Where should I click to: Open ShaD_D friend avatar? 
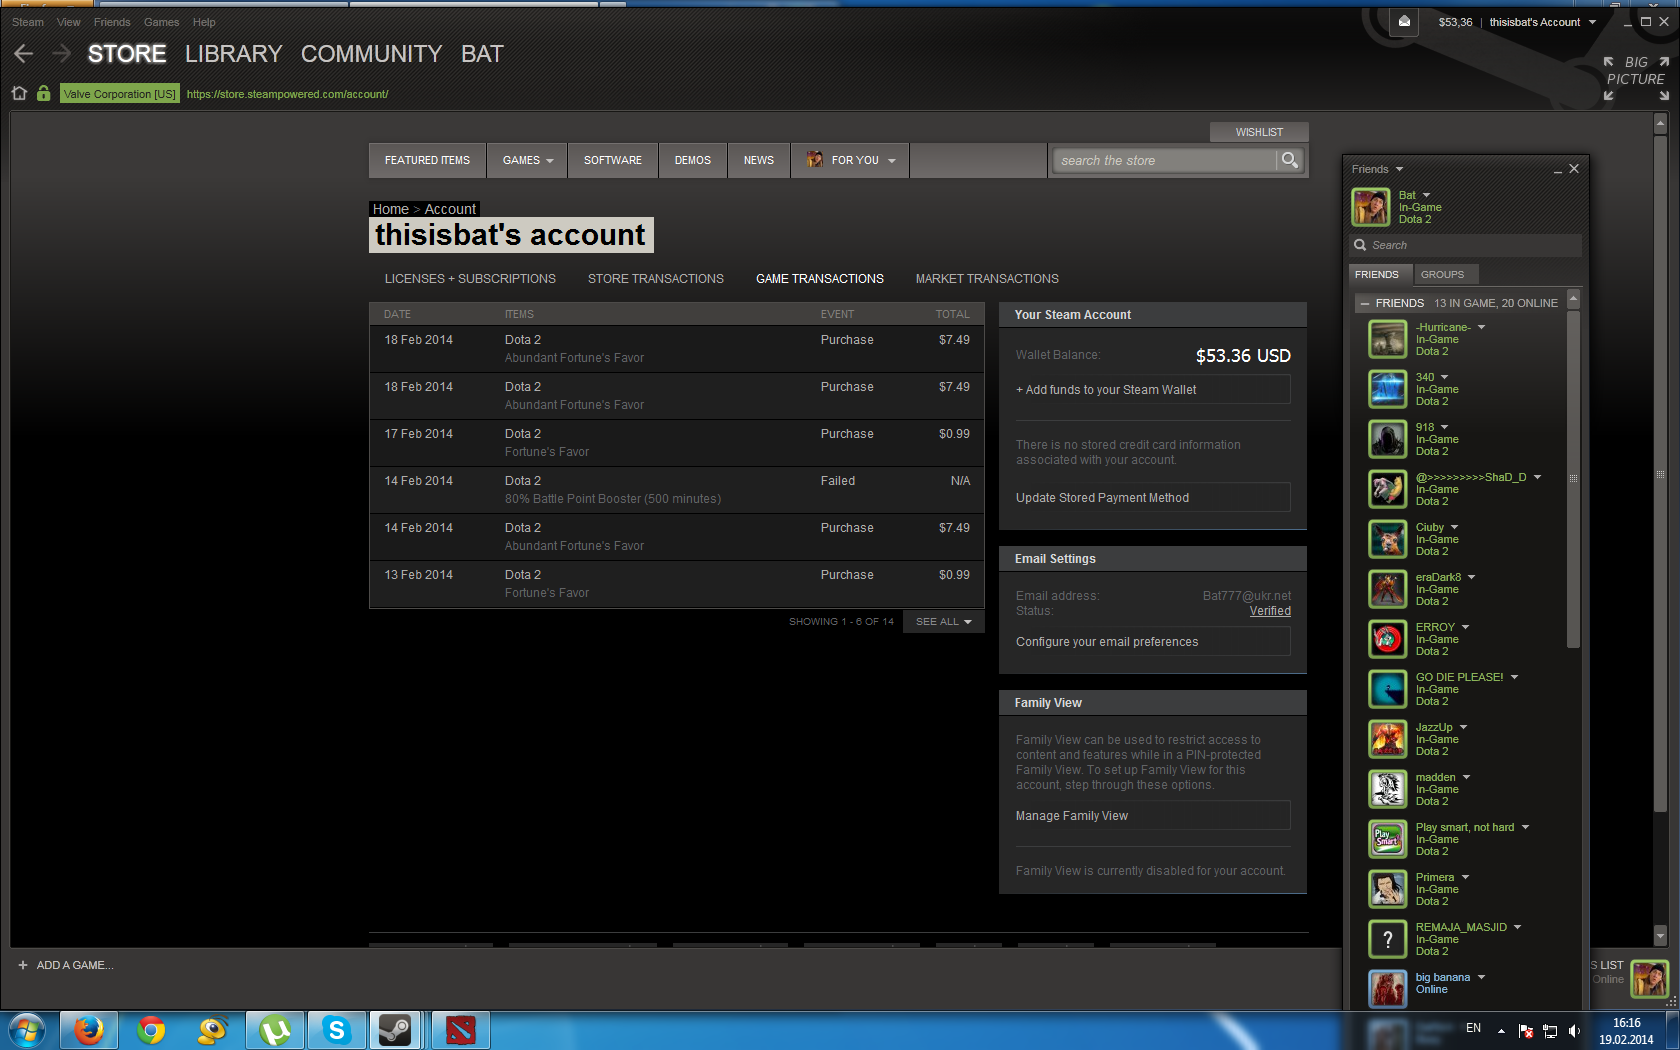click(1387, 489)
